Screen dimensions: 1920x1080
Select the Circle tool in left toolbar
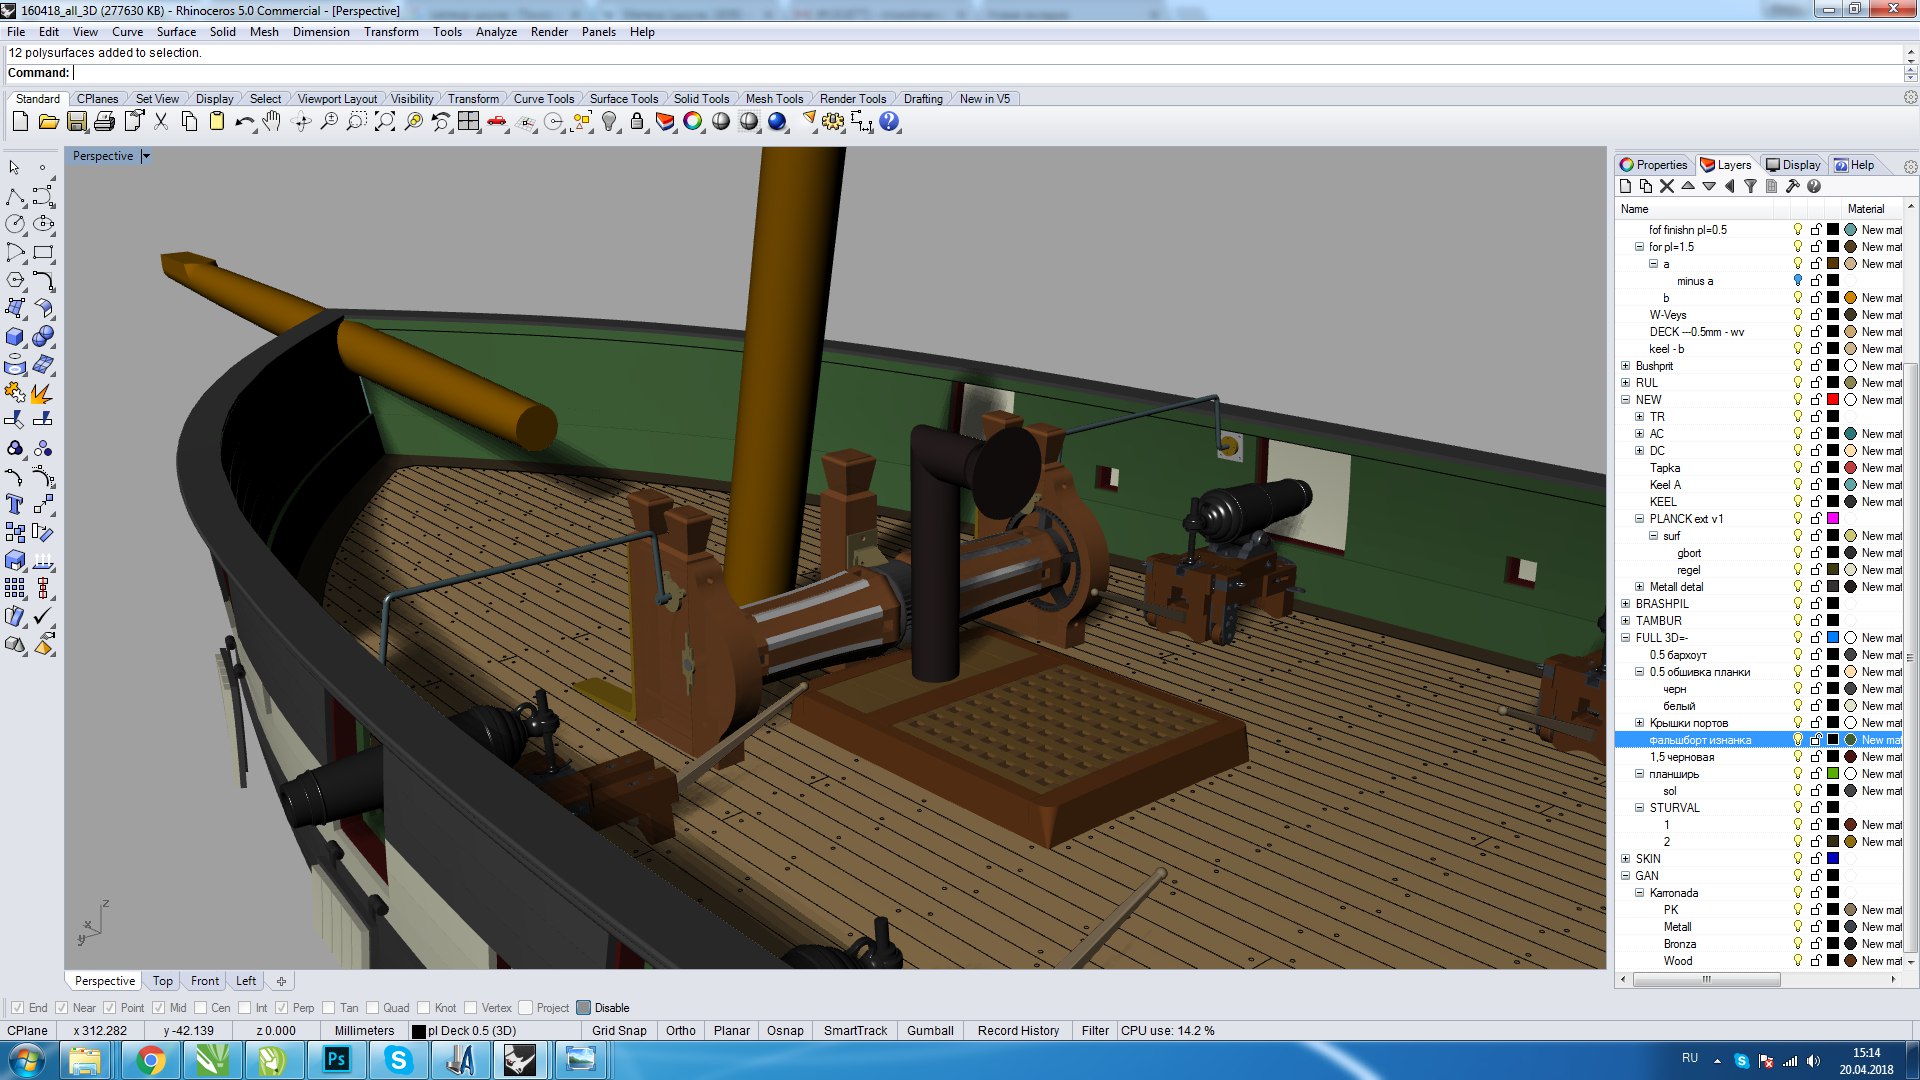[x=16, y=224]
